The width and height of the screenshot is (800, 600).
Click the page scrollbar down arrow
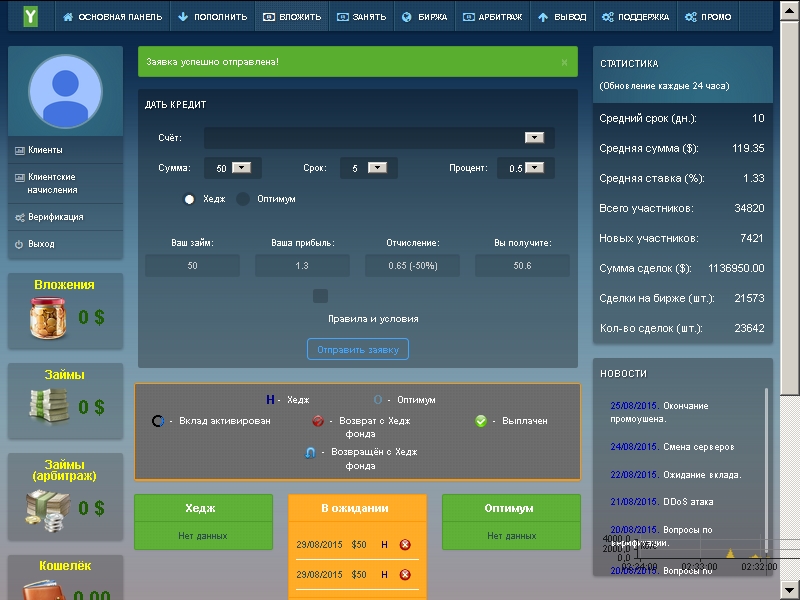[790, 590]
